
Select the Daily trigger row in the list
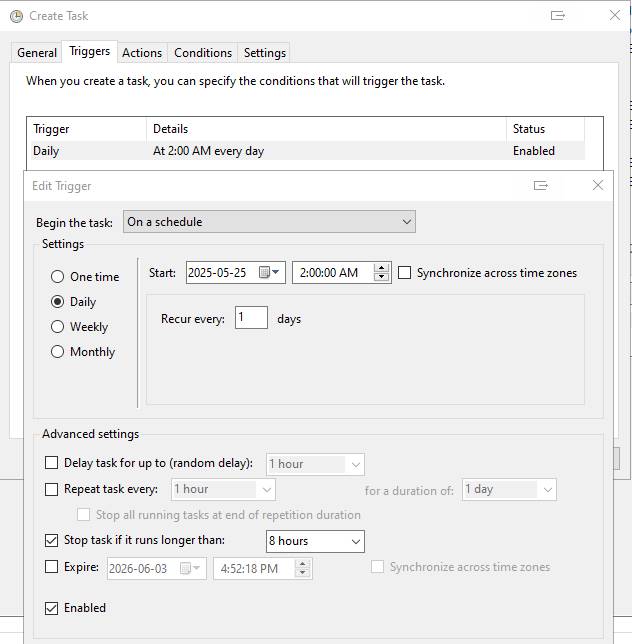click(308, 151)
